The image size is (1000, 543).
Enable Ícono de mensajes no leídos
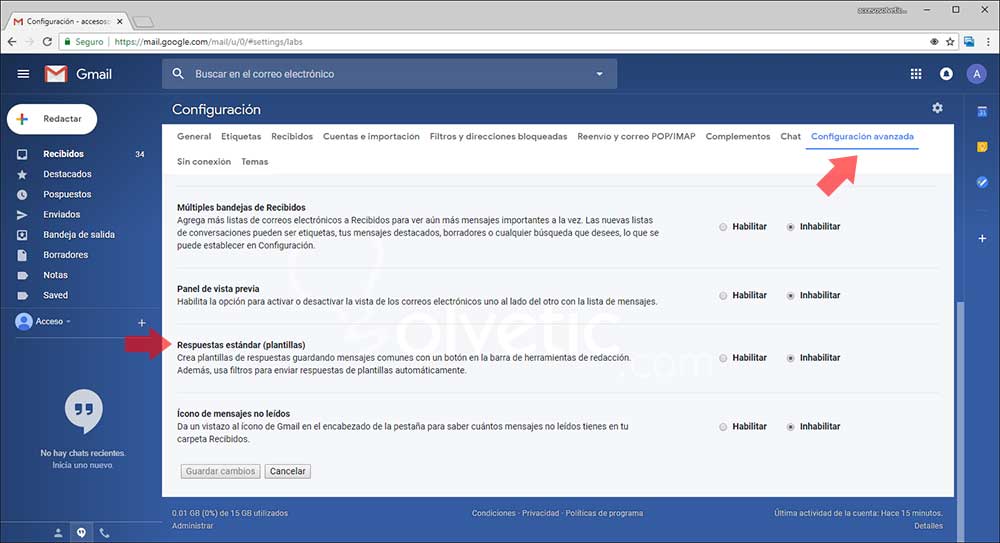(723, 427)
